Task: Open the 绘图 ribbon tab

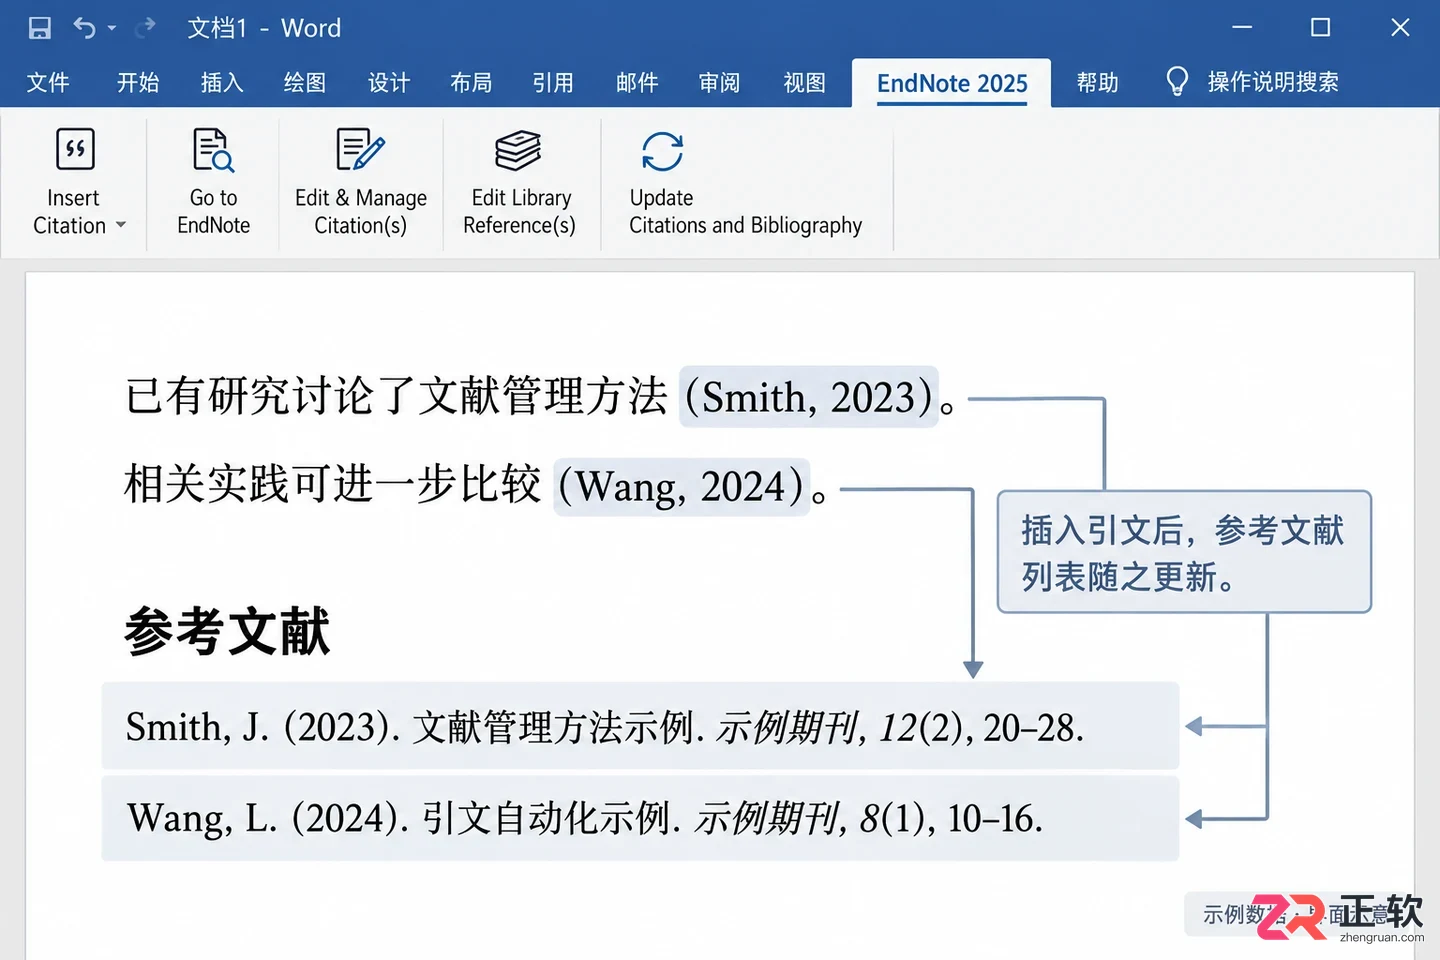Action: tap(305, 82)
